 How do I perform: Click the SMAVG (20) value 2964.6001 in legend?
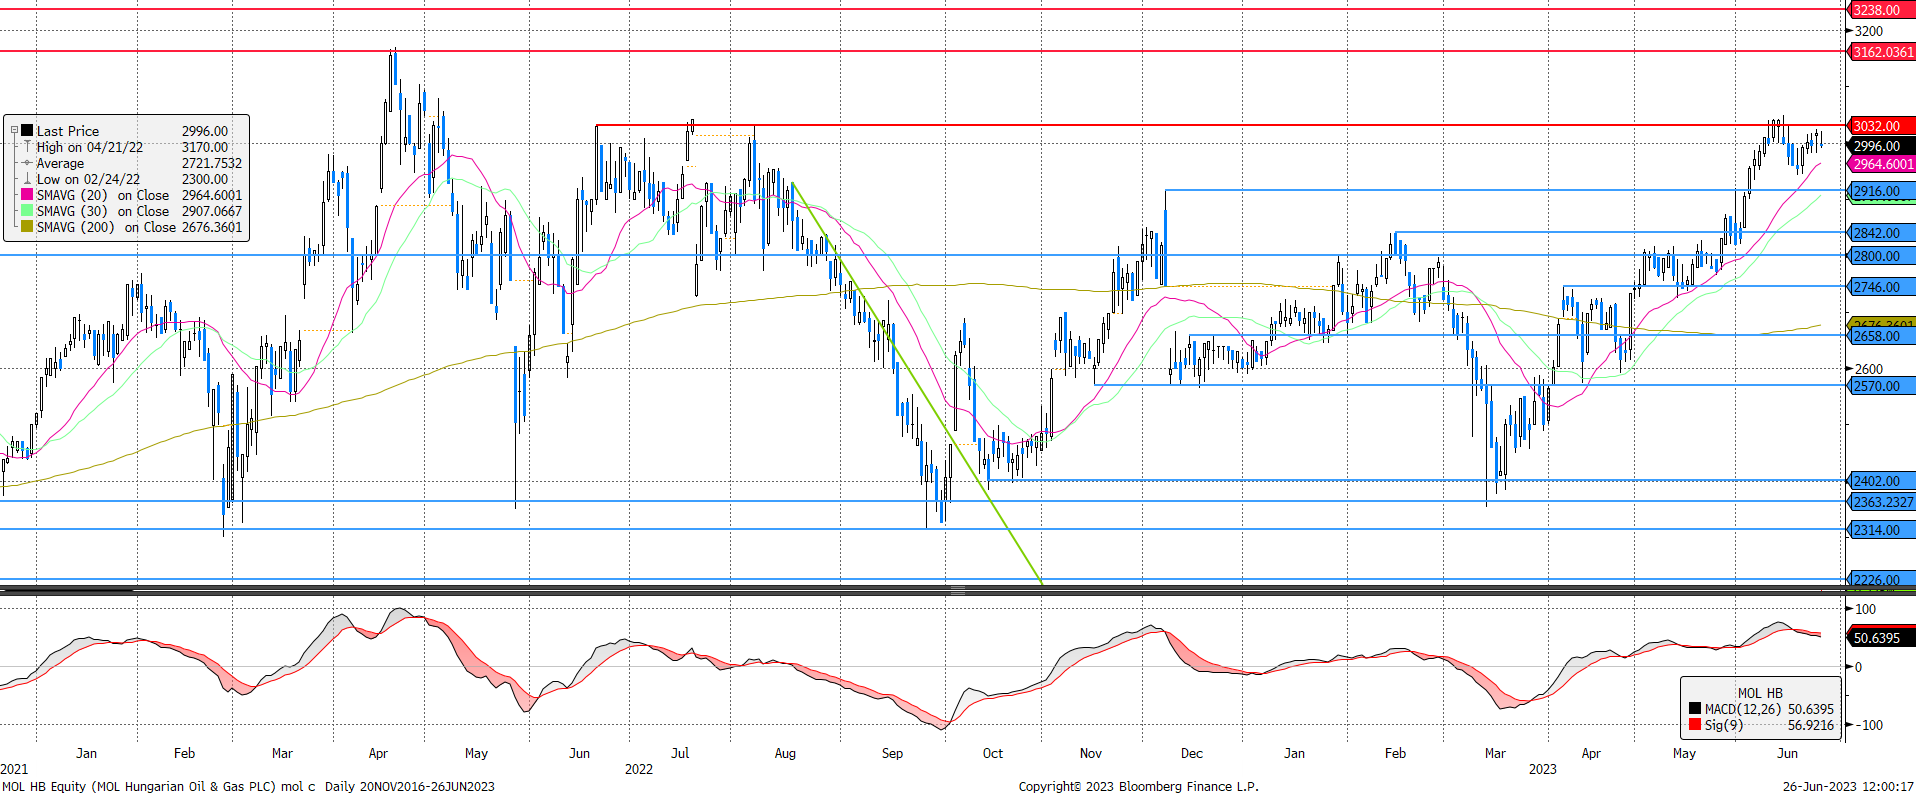point(212,195)
